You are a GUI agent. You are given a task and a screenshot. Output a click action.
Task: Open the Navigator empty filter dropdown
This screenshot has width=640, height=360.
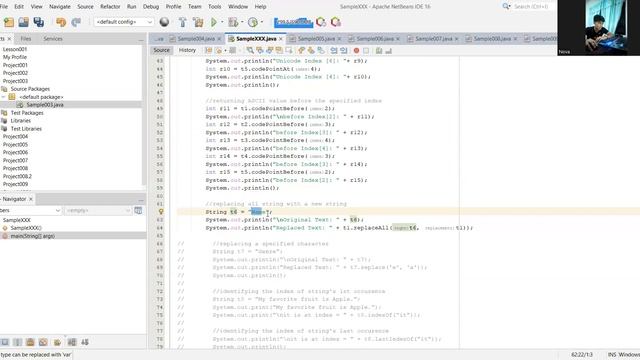point(98,210)
